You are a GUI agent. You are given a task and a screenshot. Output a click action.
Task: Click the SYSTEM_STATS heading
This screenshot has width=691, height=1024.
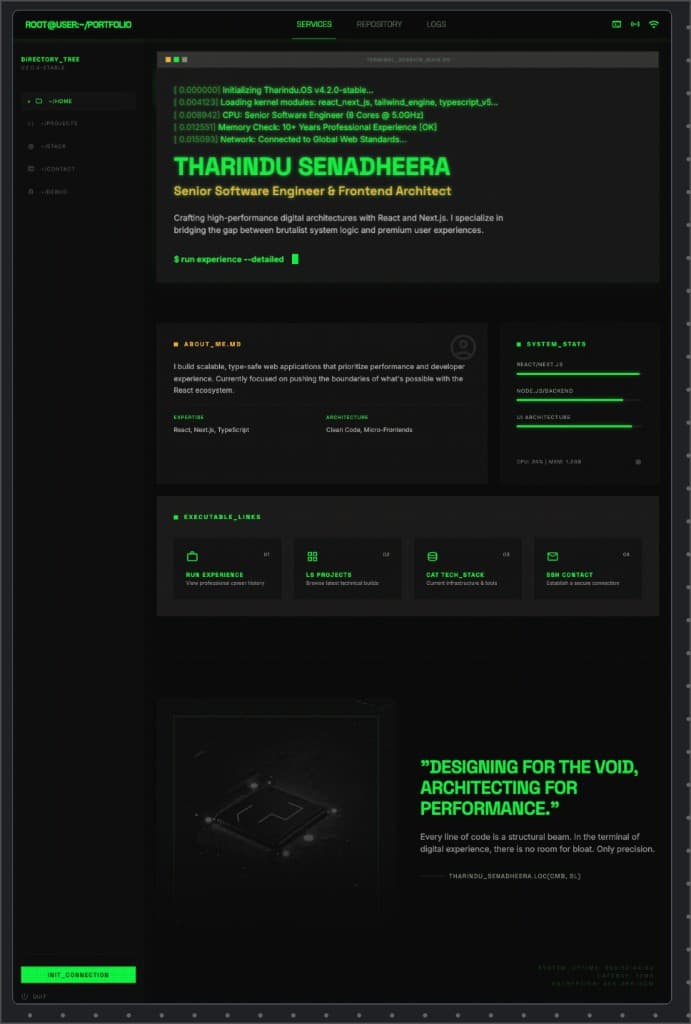pyautogui.click(x=556, y=344)
